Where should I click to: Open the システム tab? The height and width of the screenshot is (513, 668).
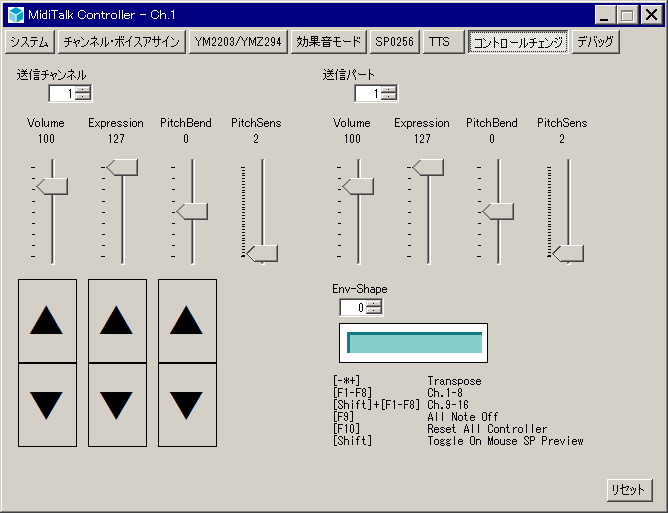[30, 42]
